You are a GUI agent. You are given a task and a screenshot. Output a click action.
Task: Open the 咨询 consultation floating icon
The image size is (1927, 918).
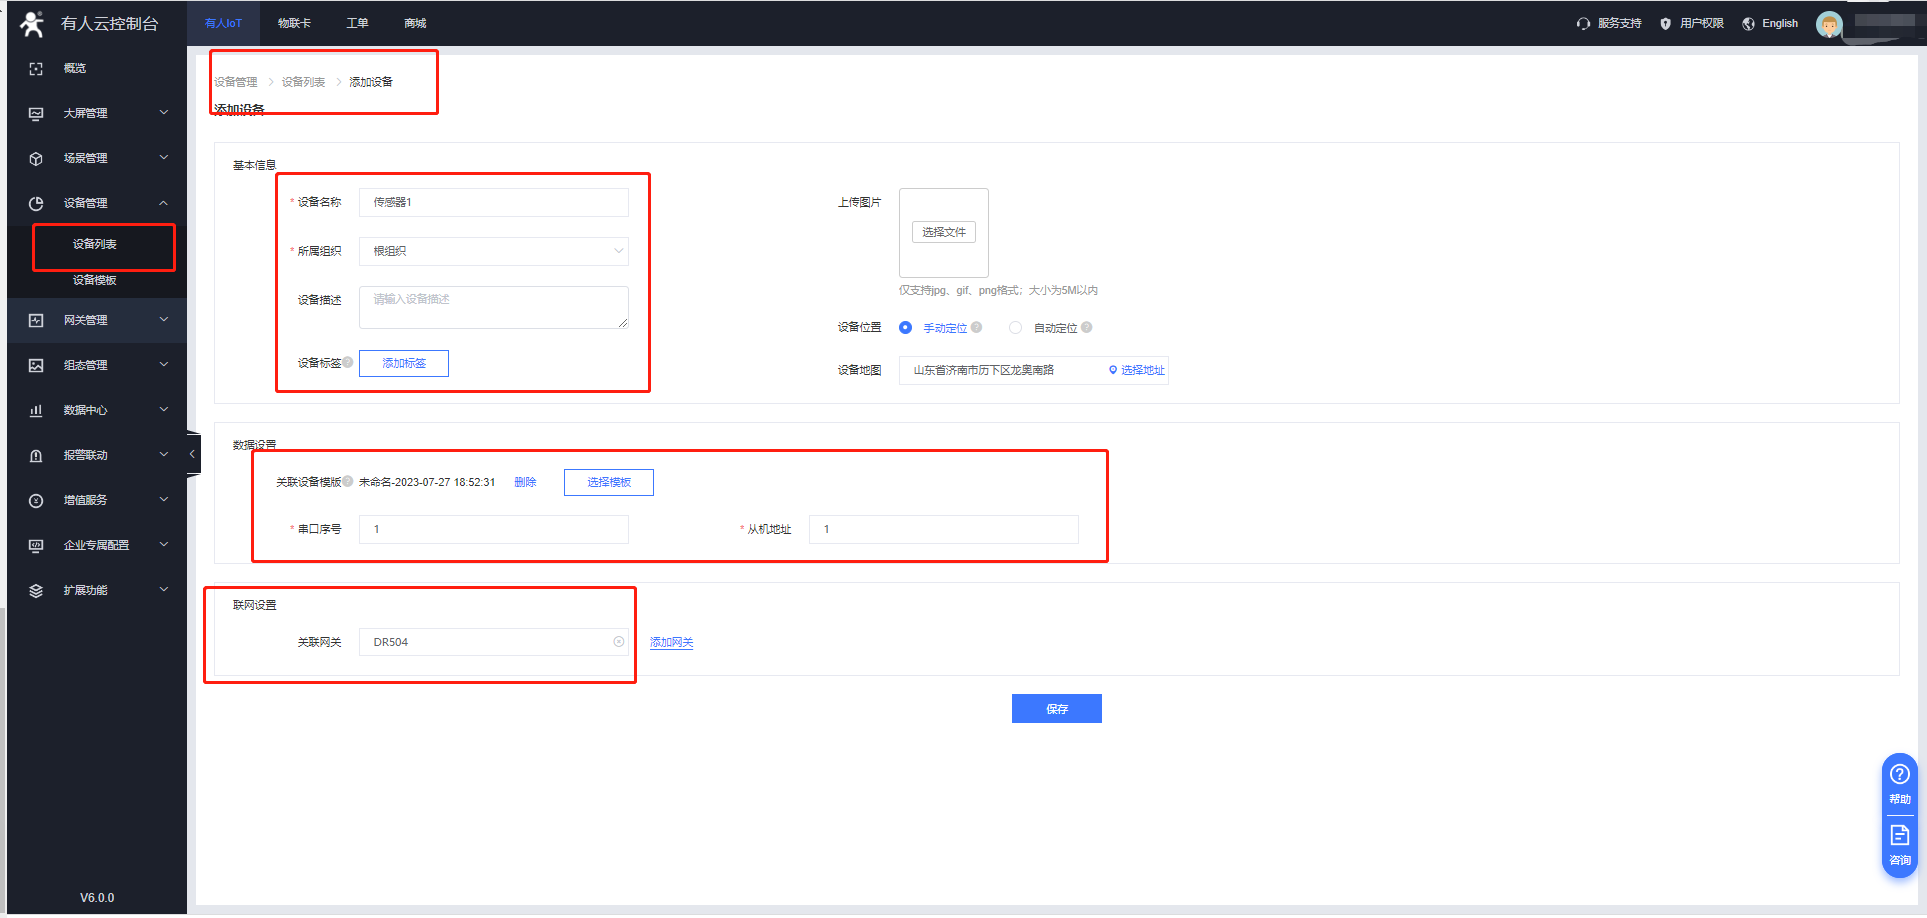[x=1899, y=844]
